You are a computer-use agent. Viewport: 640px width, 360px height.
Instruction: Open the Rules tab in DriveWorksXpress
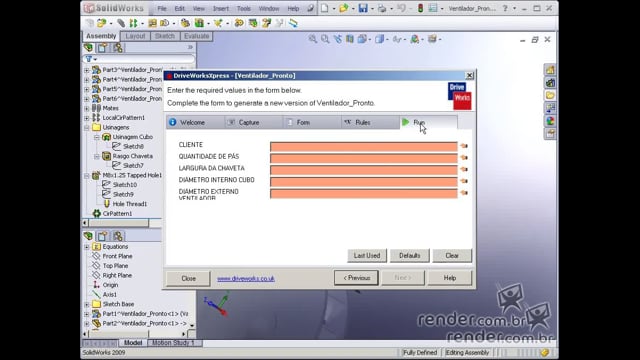370,122
